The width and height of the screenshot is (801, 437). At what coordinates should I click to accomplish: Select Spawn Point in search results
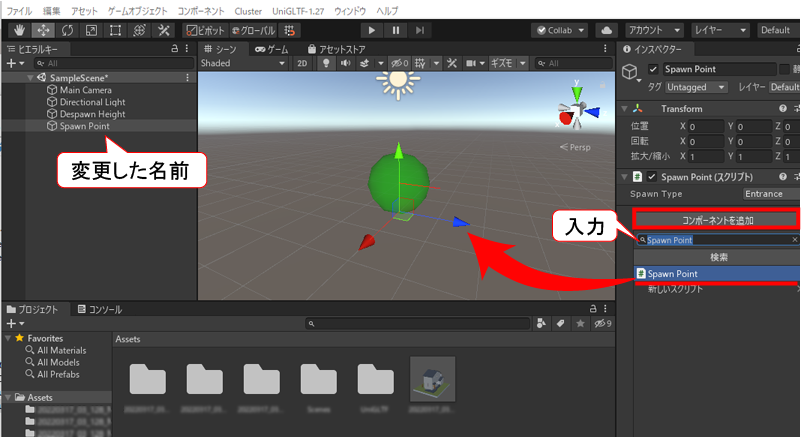(x=717, y=274)
